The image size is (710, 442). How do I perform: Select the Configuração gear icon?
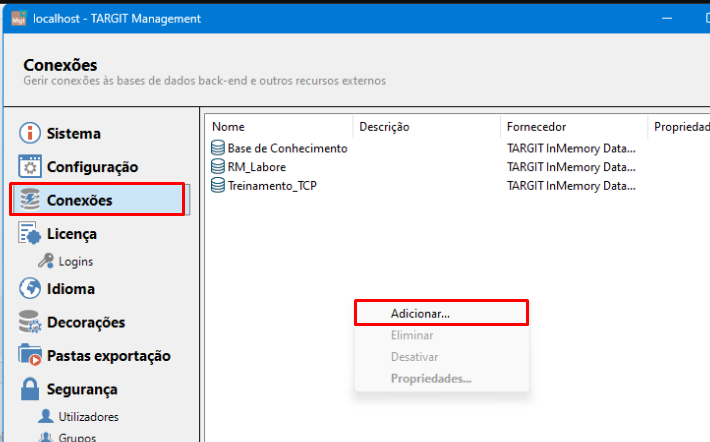click(30, 166)
